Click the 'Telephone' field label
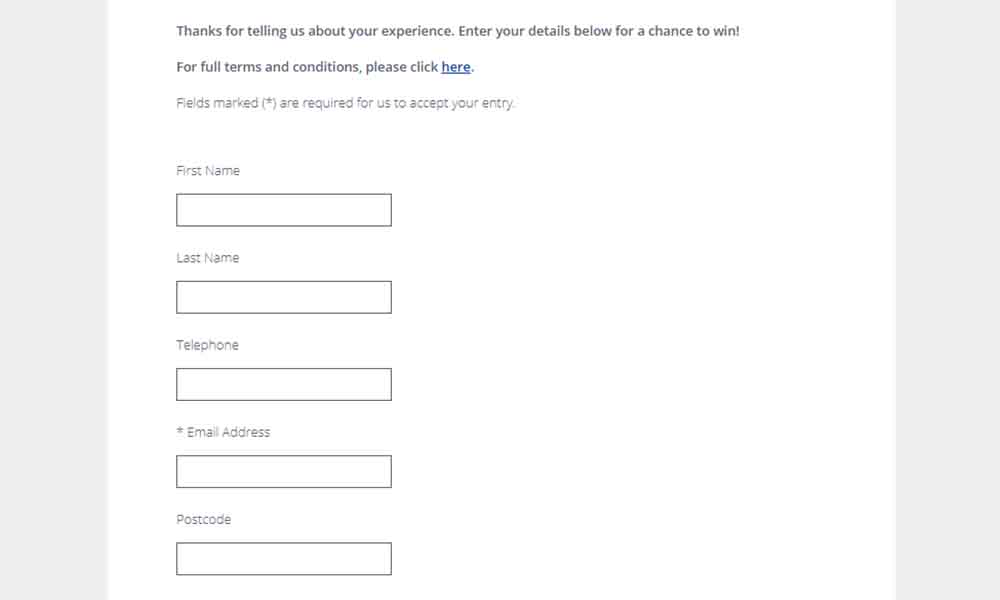 click(x=207, y=345)
